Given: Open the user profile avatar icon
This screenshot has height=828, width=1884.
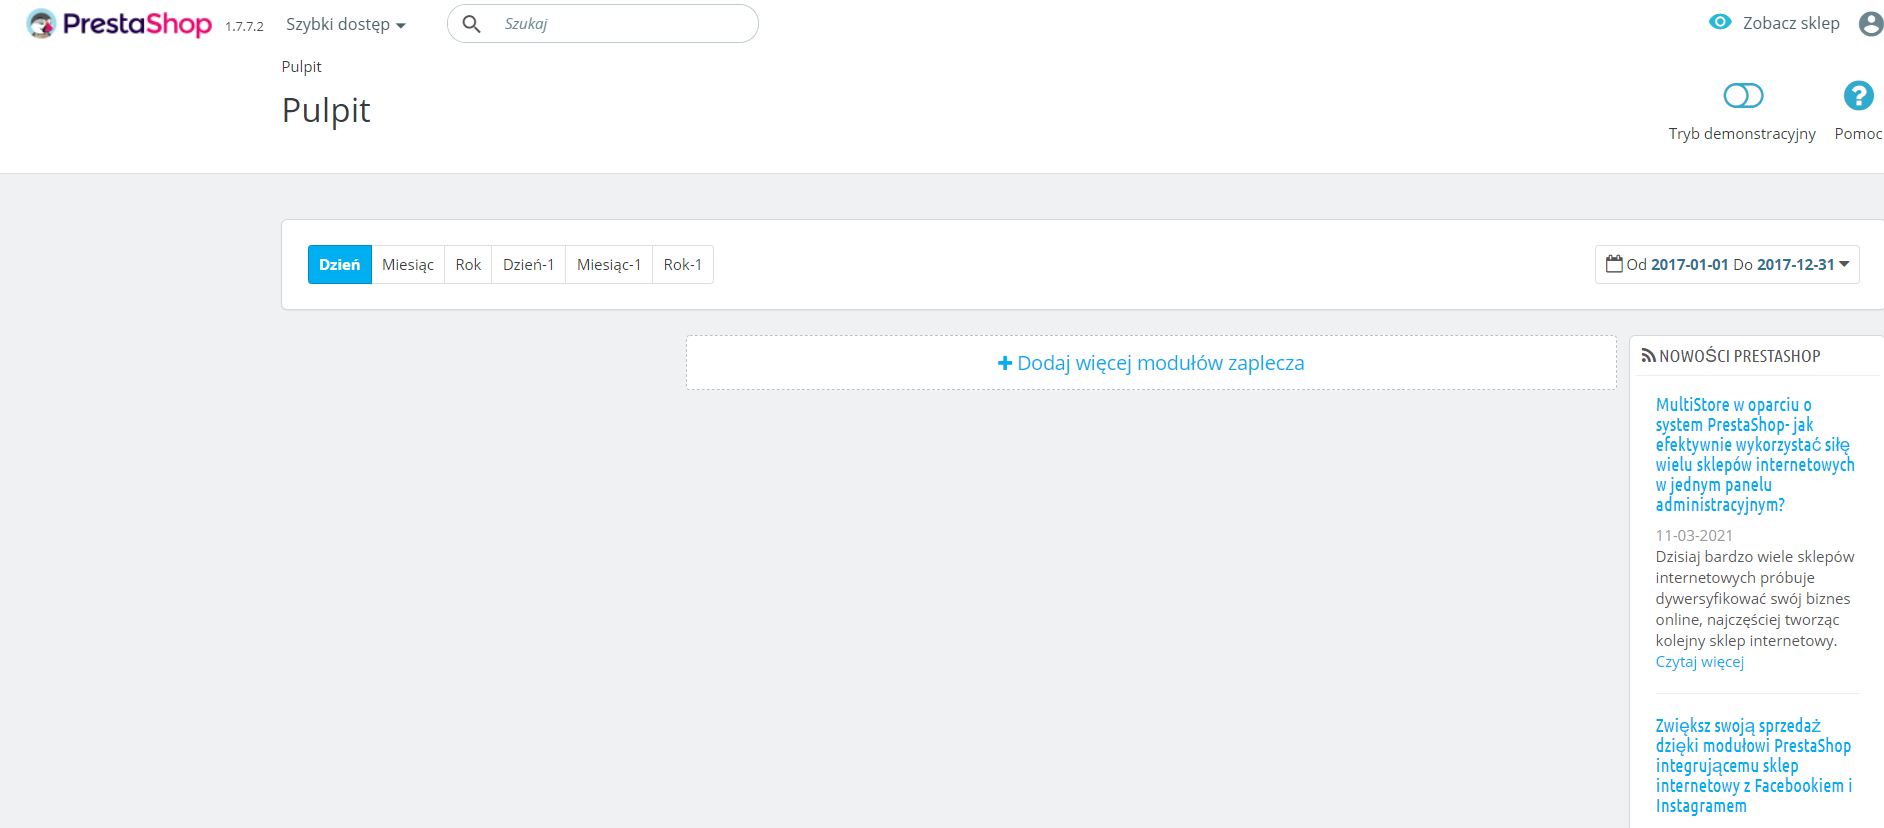Looking at the screenshot, I should 1871,23.
